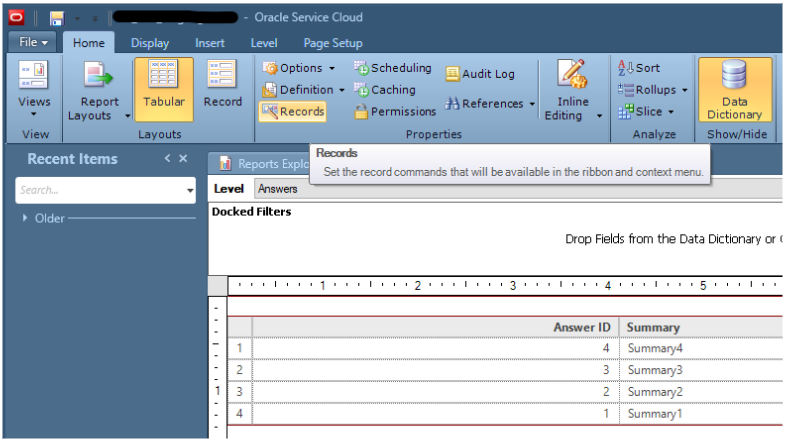Click the Level field showing Answers

click(x=518, y=189)
